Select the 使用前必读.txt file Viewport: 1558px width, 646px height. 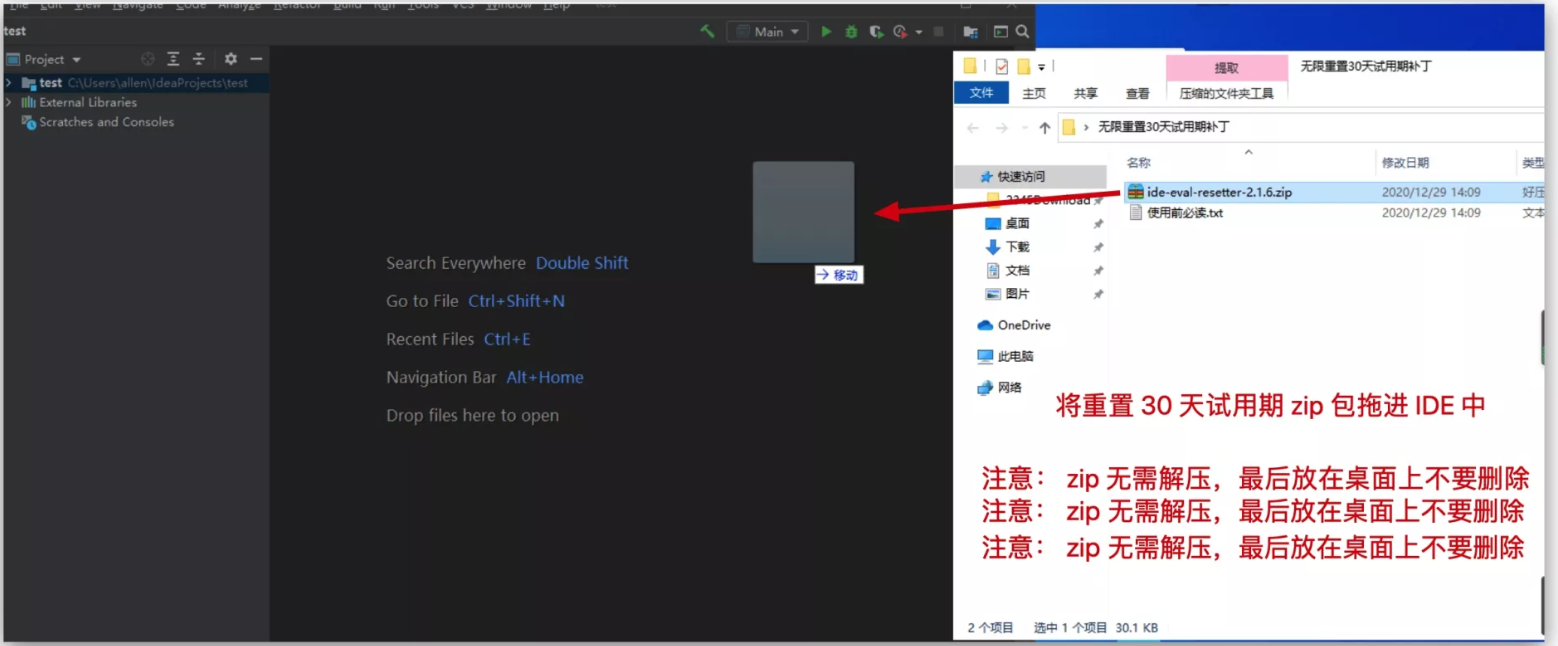coord(1185,213)
